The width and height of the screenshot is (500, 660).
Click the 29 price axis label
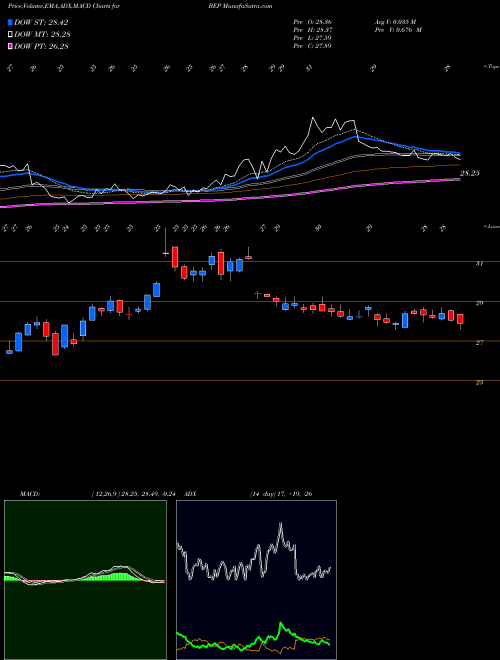[479, 303]
